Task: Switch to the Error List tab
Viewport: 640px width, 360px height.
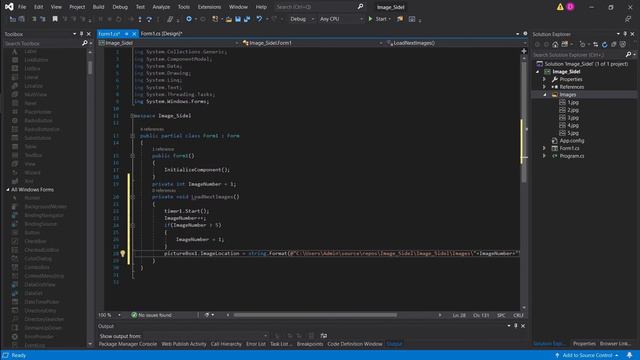Action: tap(256, 344)
